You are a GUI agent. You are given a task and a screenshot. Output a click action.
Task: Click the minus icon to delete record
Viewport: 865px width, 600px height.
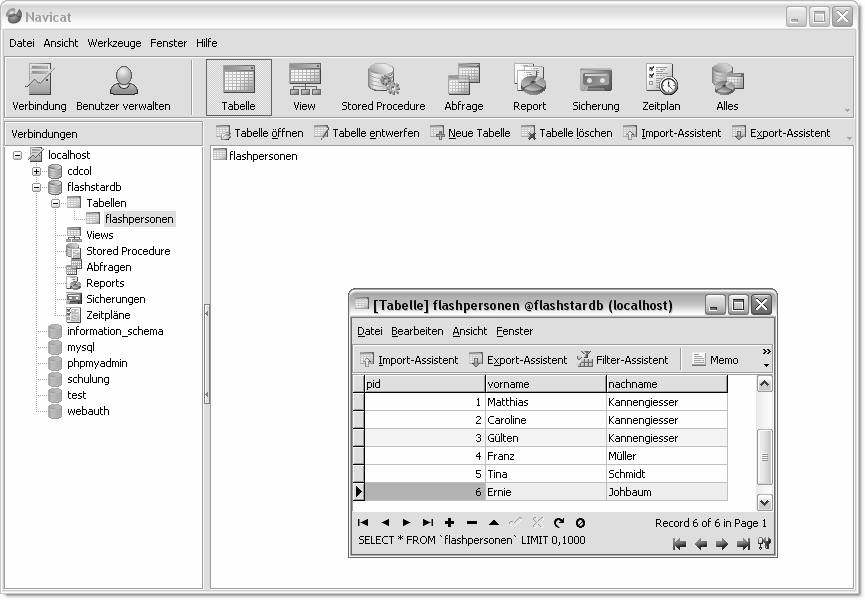coord(471,522)
